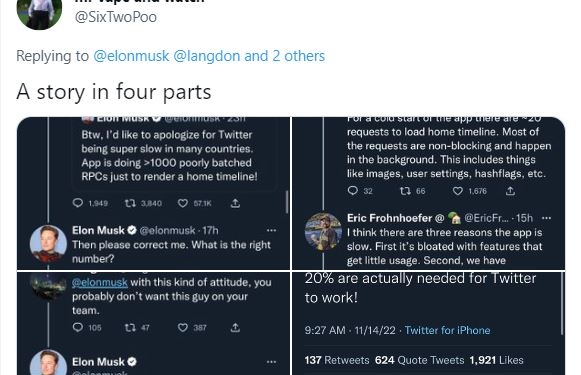Open the @elonmusk reply mention link
Screen dimensions: 581x375
[x=131, y=56]
